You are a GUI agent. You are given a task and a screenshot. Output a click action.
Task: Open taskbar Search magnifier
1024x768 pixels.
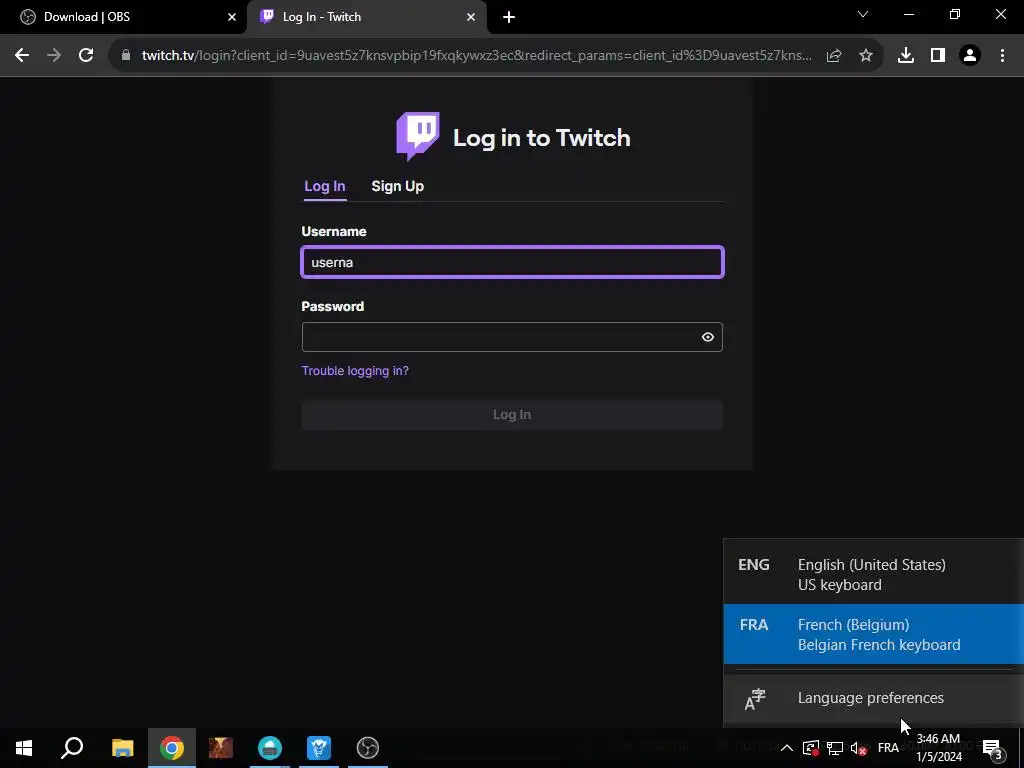(x=72, y=748)
